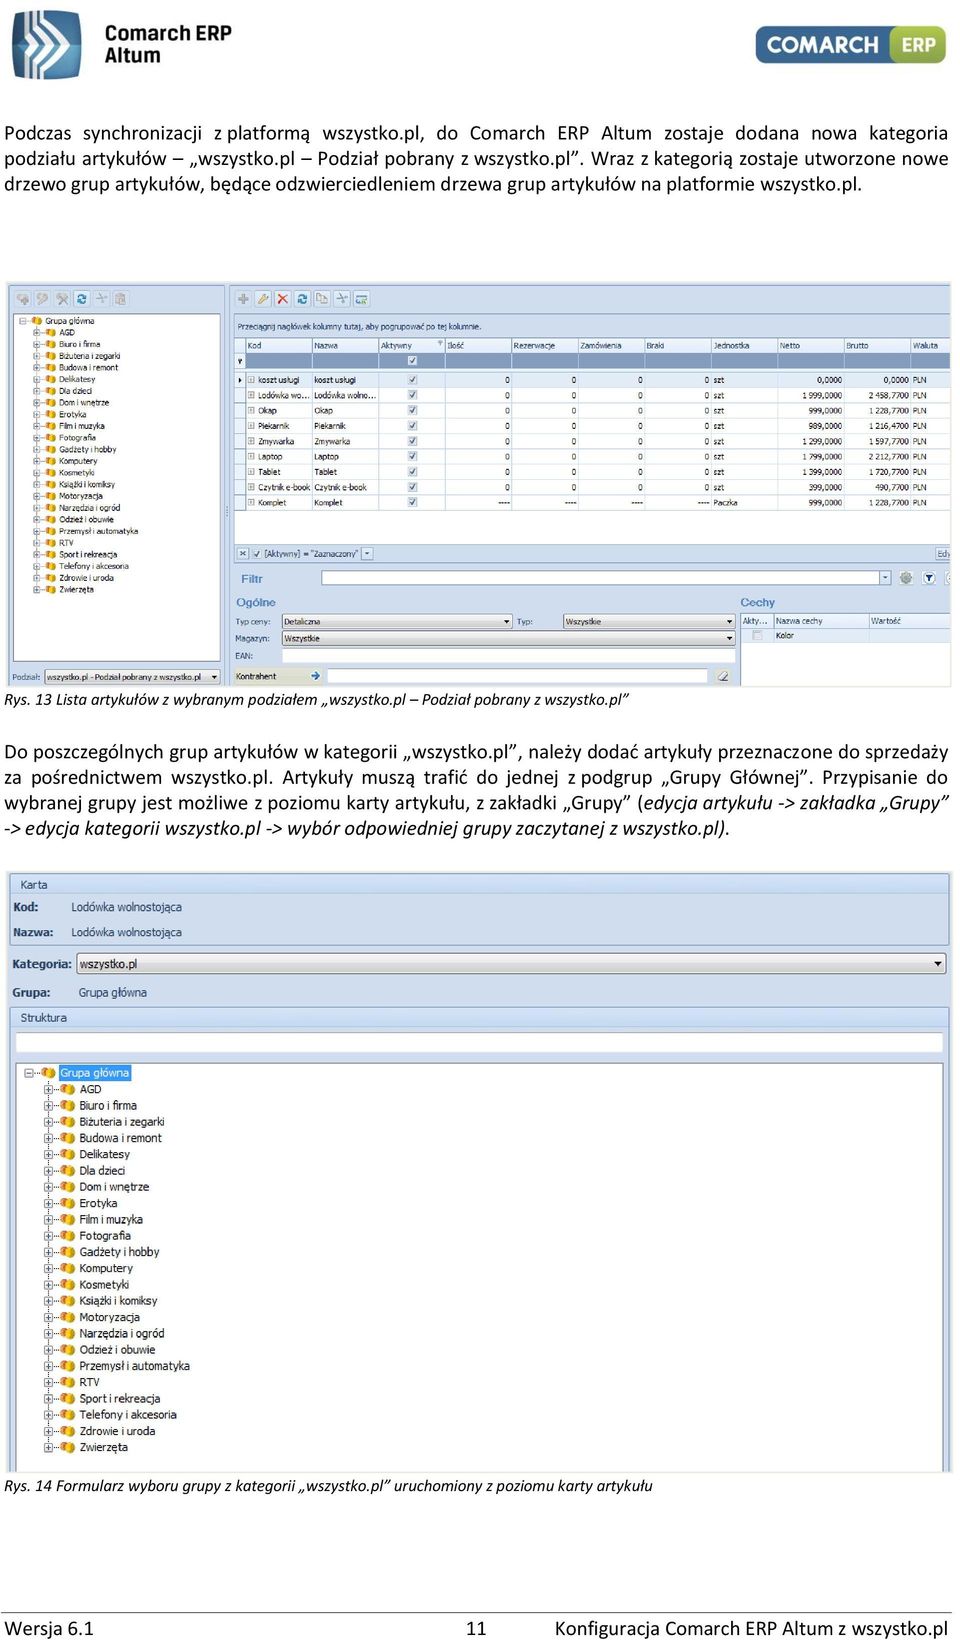960x1640 pixels.
Task: Click the refresh icon above the article list
Action: click(x=302, y=299)
